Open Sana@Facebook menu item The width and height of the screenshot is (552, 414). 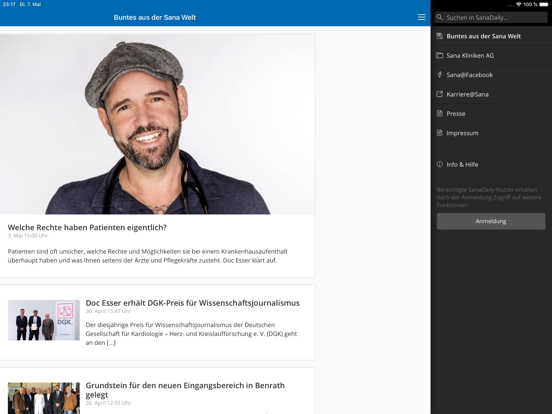click(x=491, y=75)
